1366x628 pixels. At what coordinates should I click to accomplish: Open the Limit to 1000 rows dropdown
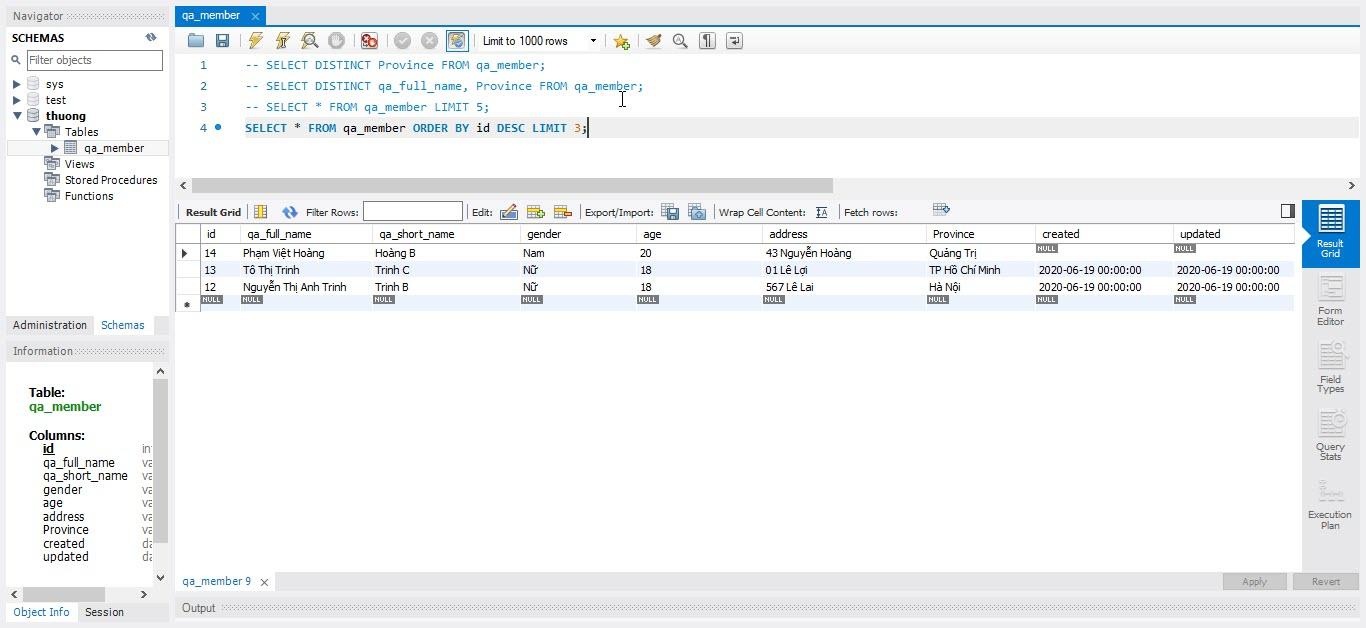pyautogui.click(x=592, y=41)
